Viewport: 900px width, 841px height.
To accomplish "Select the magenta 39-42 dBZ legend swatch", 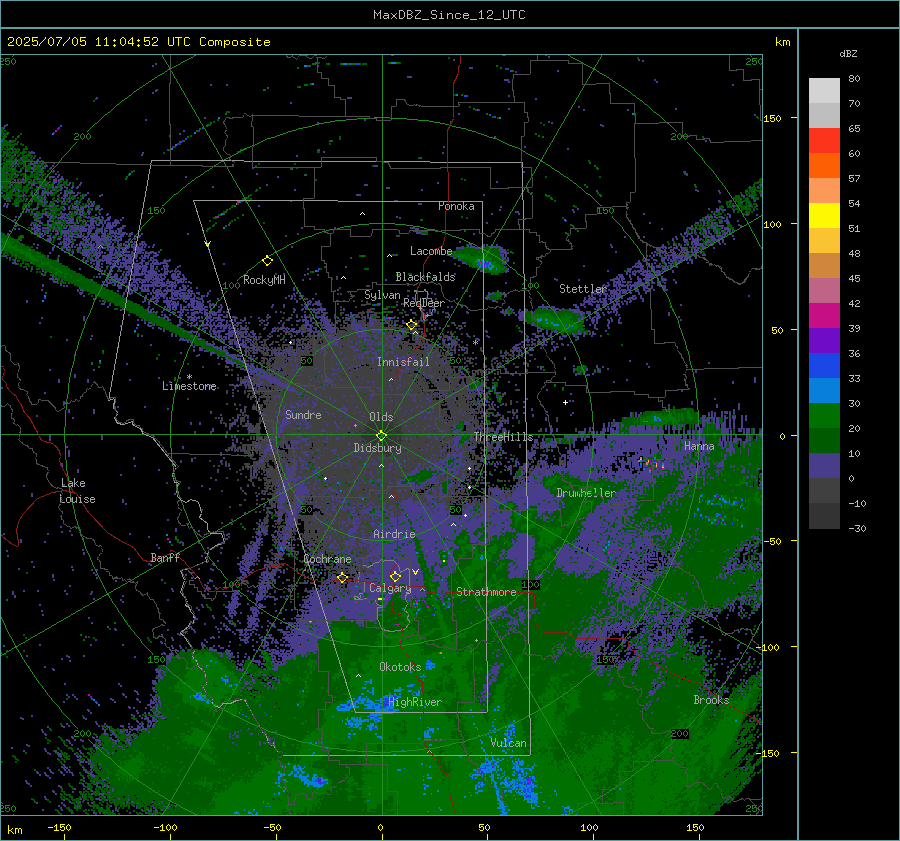I will pyautogui.click(x=824, y=315).
